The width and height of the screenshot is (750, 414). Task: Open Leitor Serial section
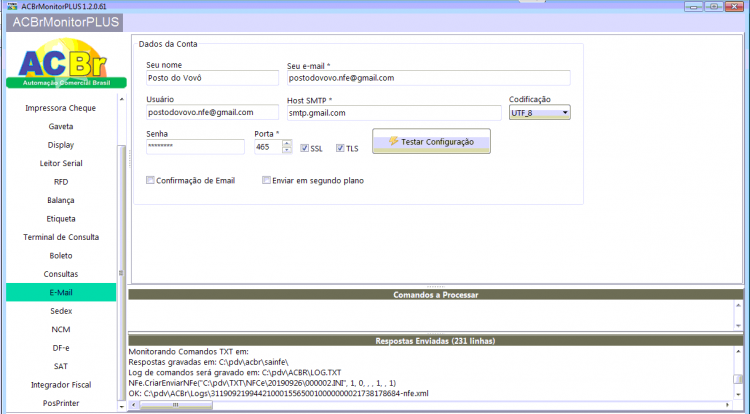tap(61, 163)
